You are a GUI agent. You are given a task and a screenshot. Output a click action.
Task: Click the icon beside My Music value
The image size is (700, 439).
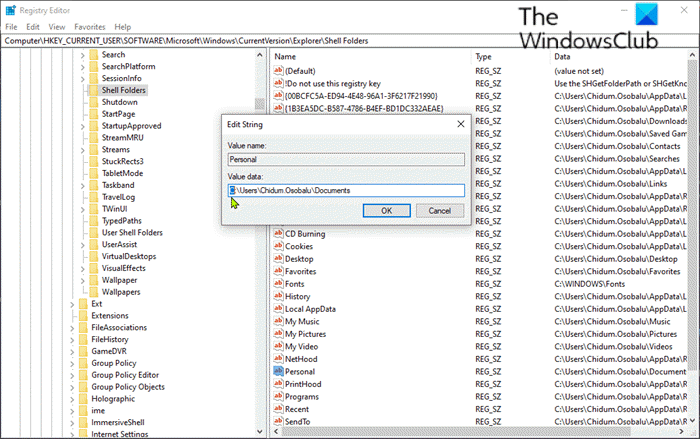[278, 321]
